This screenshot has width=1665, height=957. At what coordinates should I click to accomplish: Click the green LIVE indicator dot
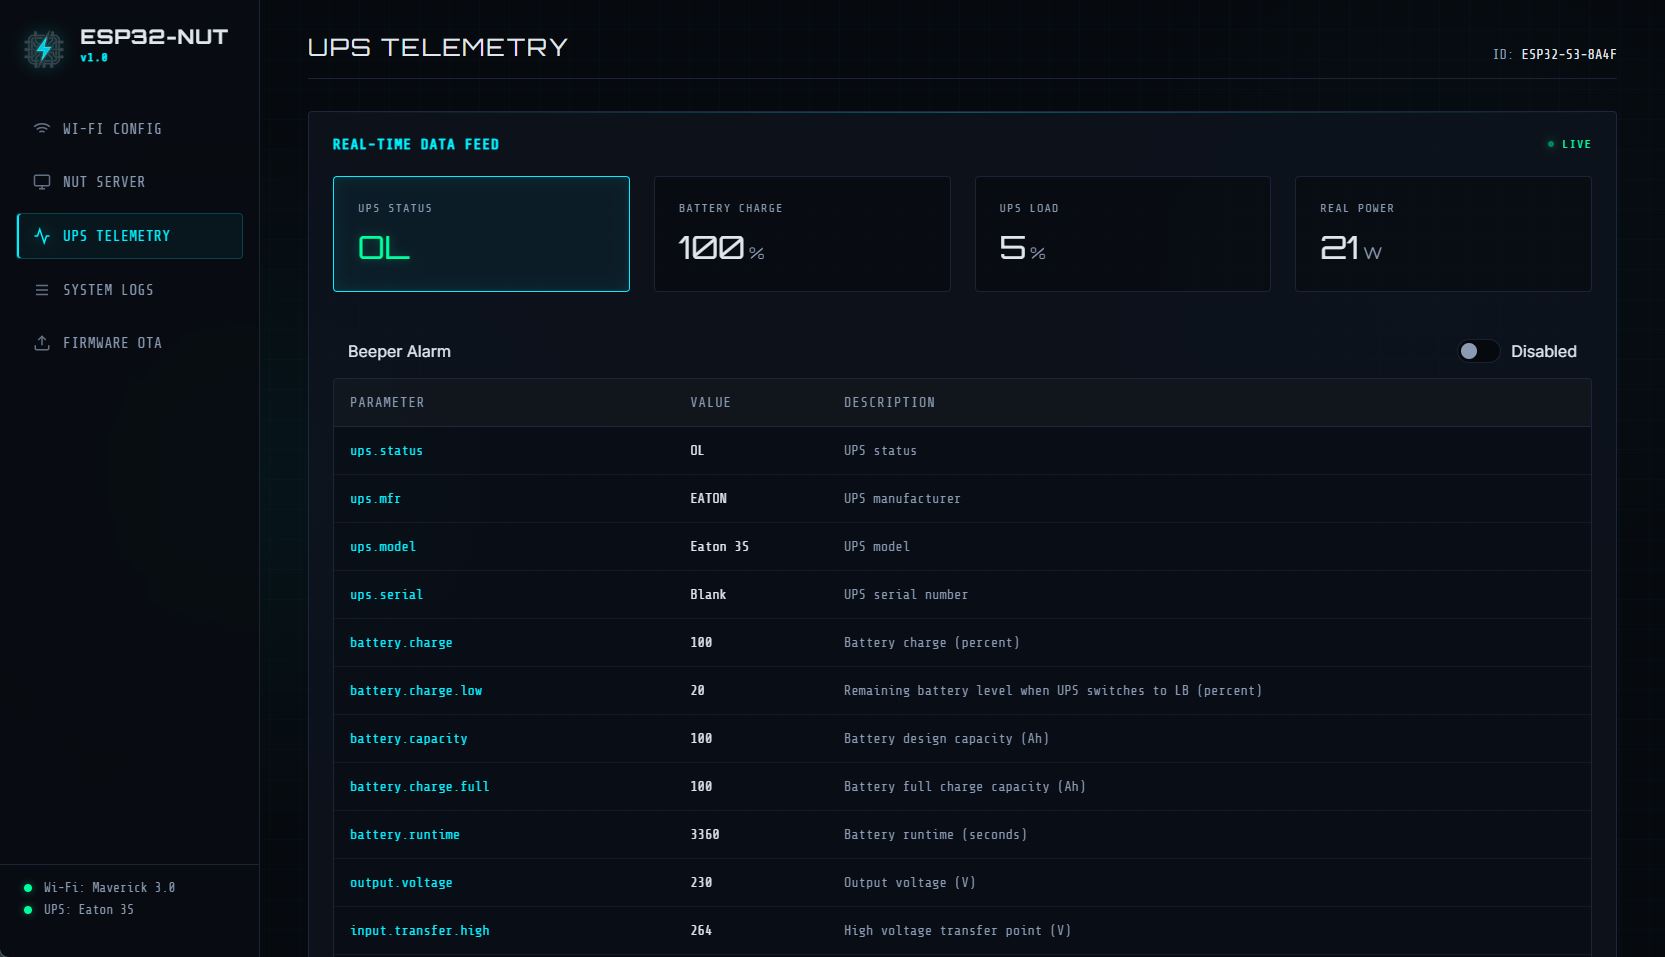1551,144
